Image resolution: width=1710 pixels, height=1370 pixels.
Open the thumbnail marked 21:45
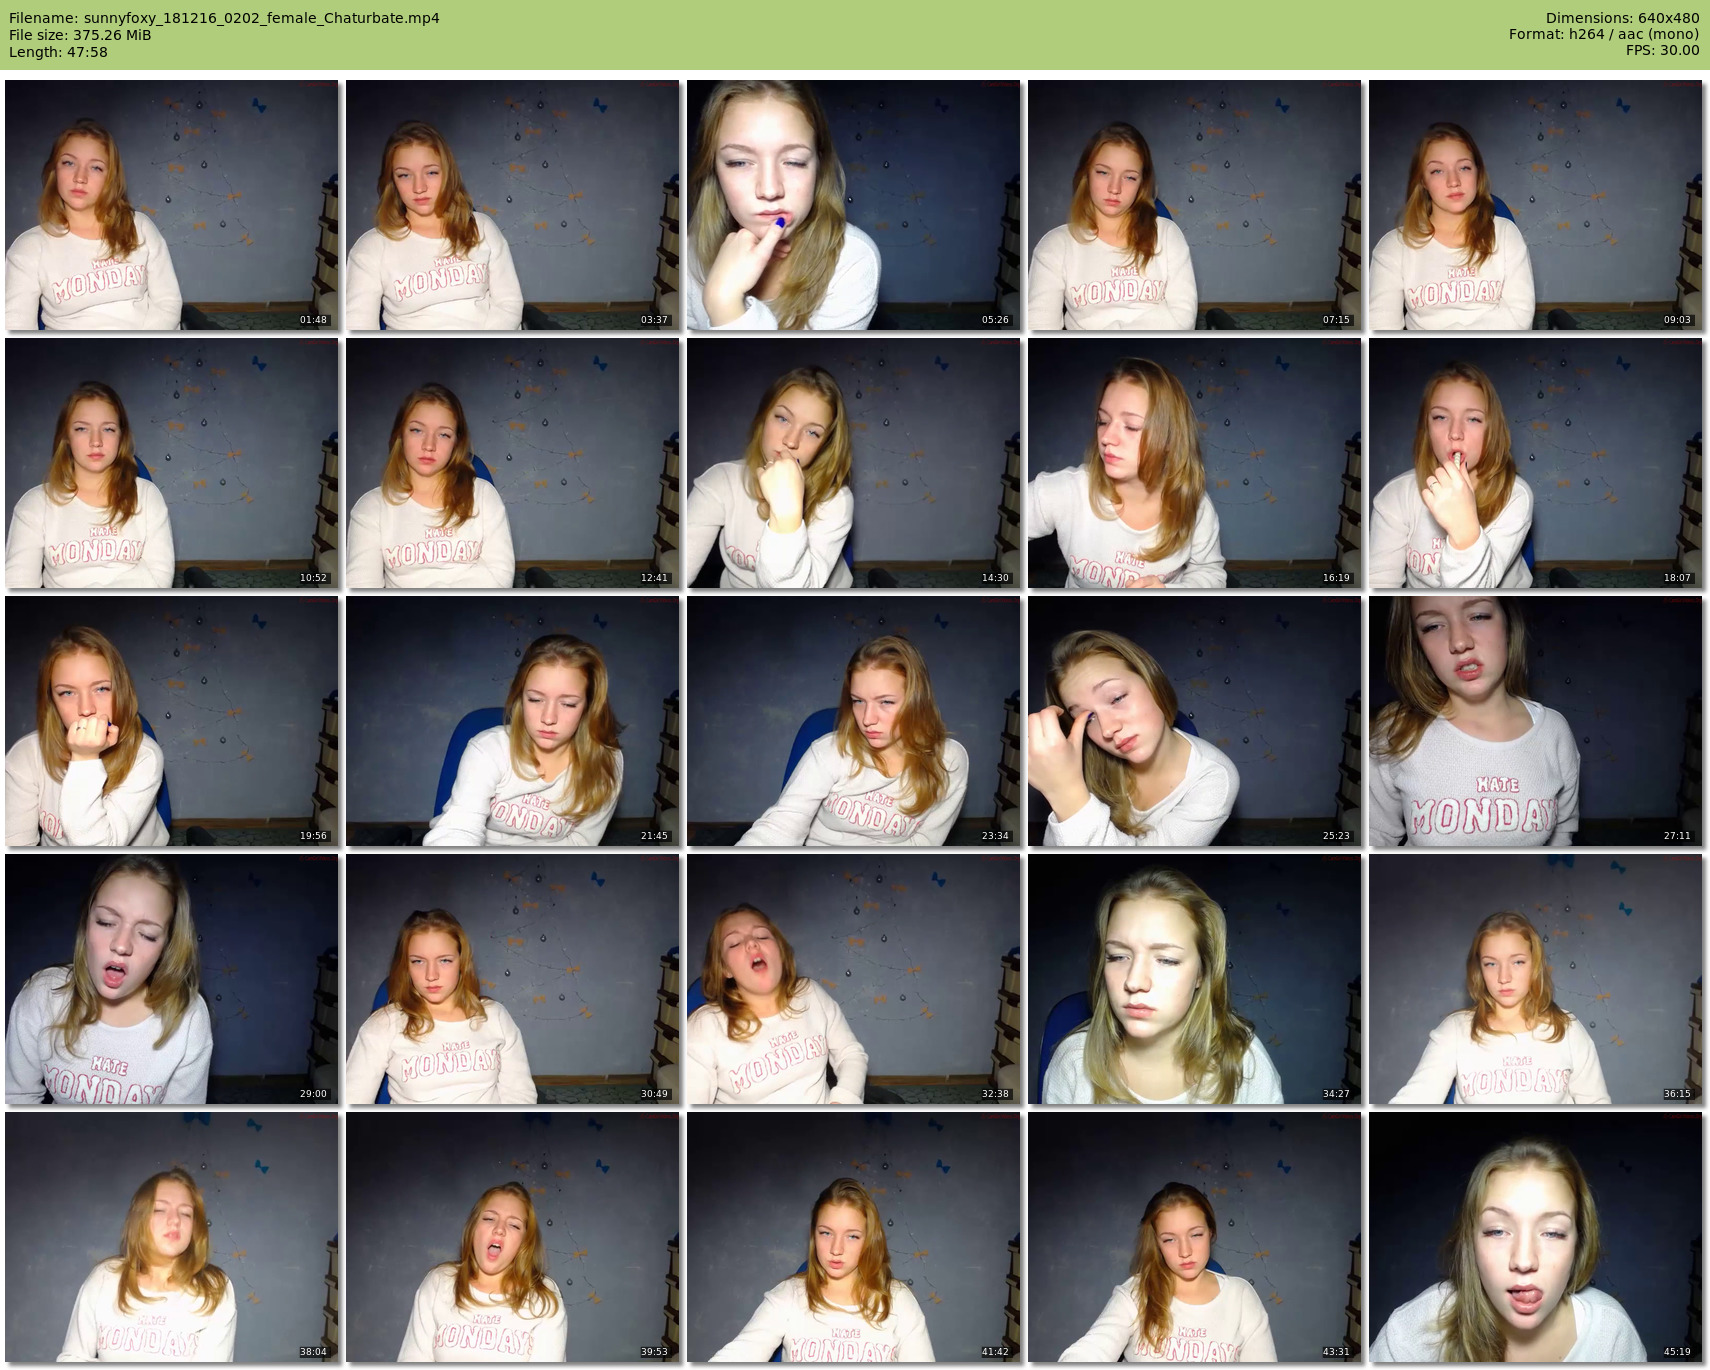tap(513, 721)
